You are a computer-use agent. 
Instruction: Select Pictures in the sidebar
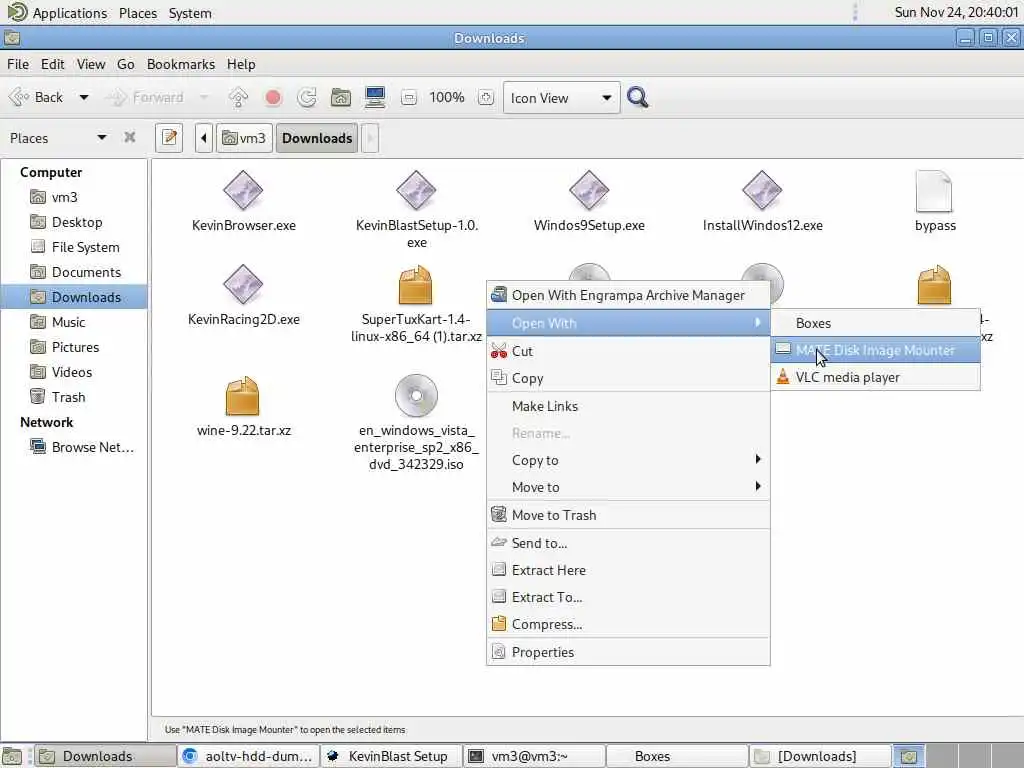click(x=74, y=347)
